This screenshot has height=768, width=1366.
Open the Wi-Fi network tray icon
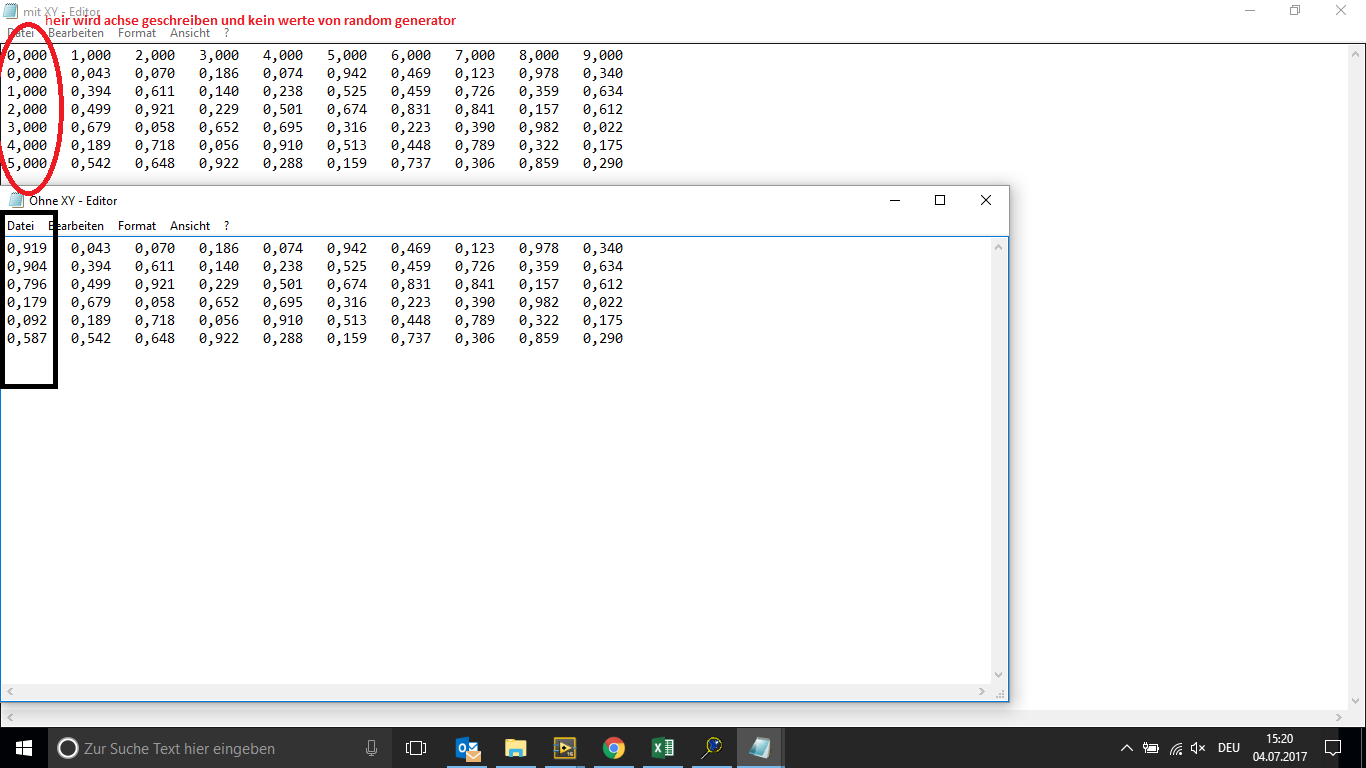[x=1175, y=748]
